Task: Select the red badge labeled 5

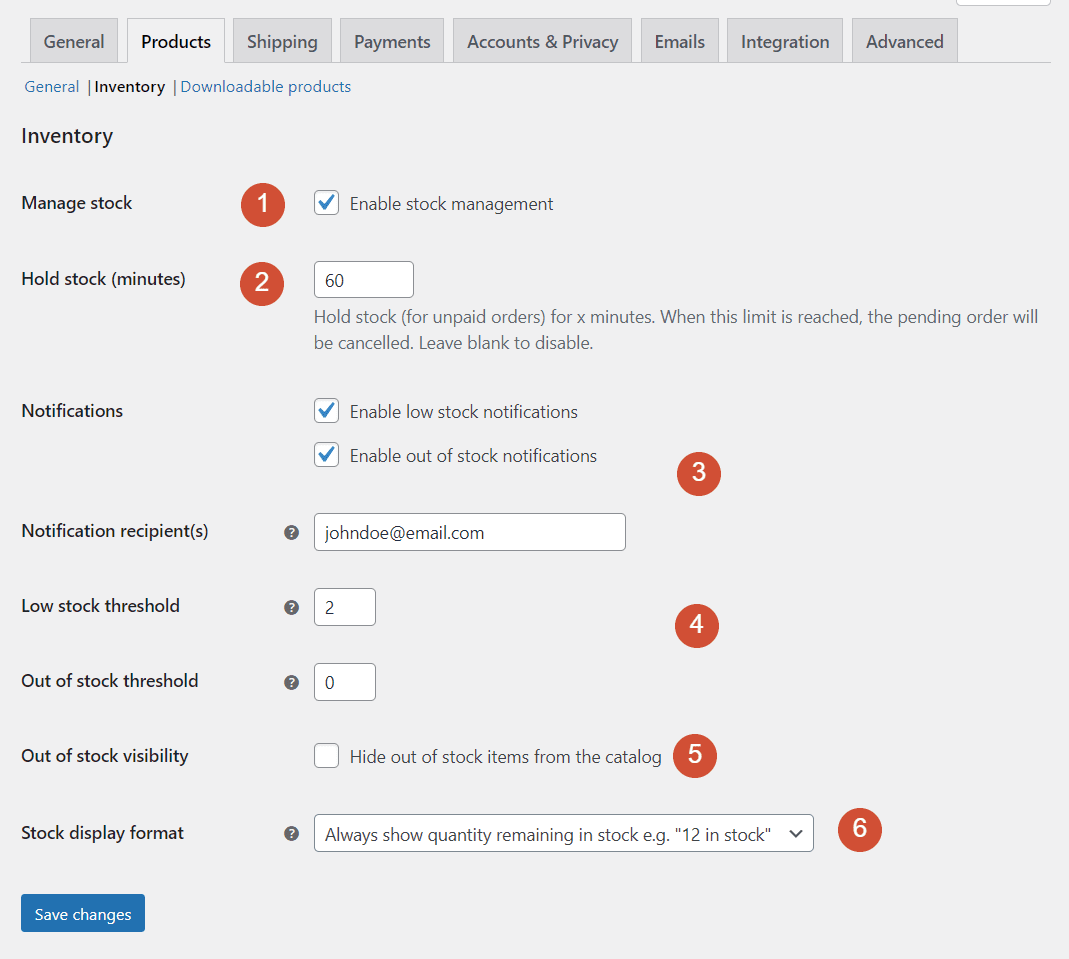Action: point(695,757)
